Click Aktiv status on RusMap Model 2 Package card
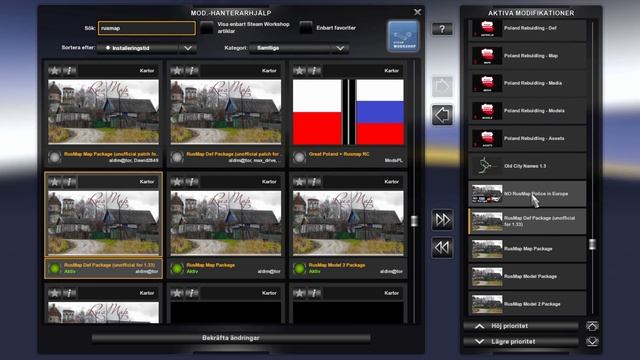 tap(315, 271)
